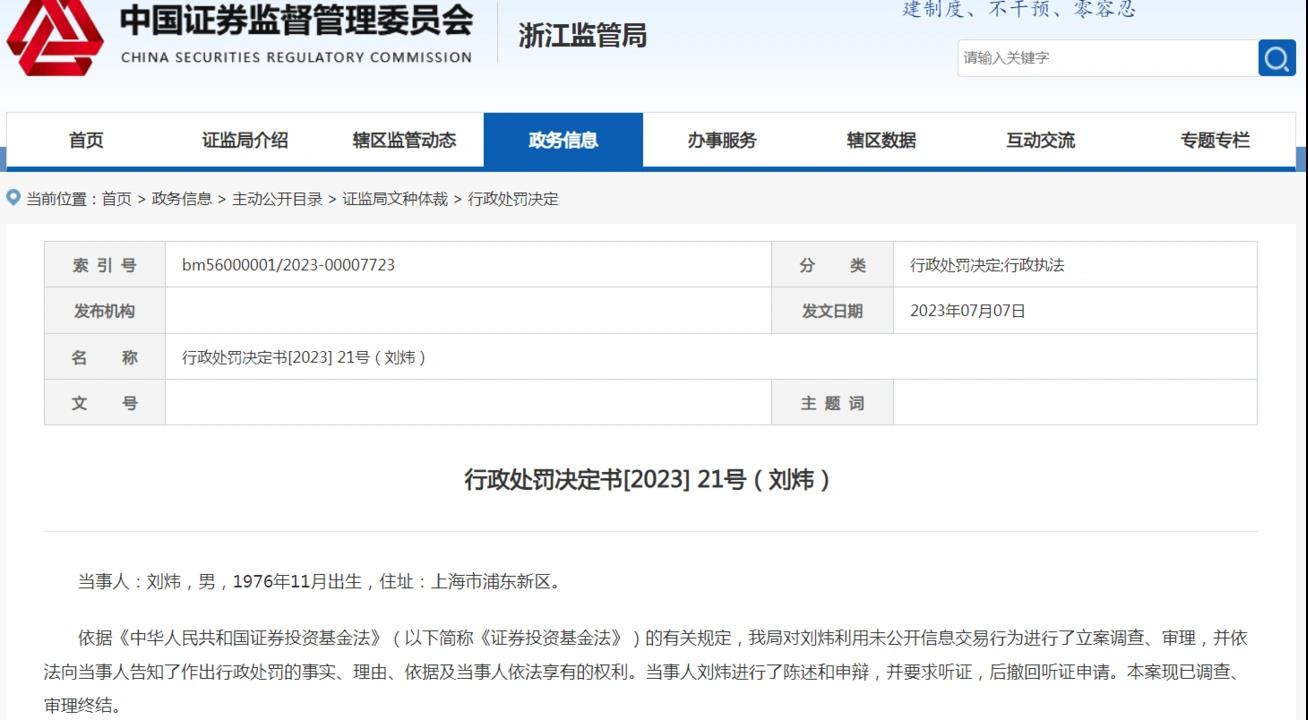Select the highlighted 政务信息 navigation tab
The height and width of the screenshot is (720, 1308).
(563, 140)
